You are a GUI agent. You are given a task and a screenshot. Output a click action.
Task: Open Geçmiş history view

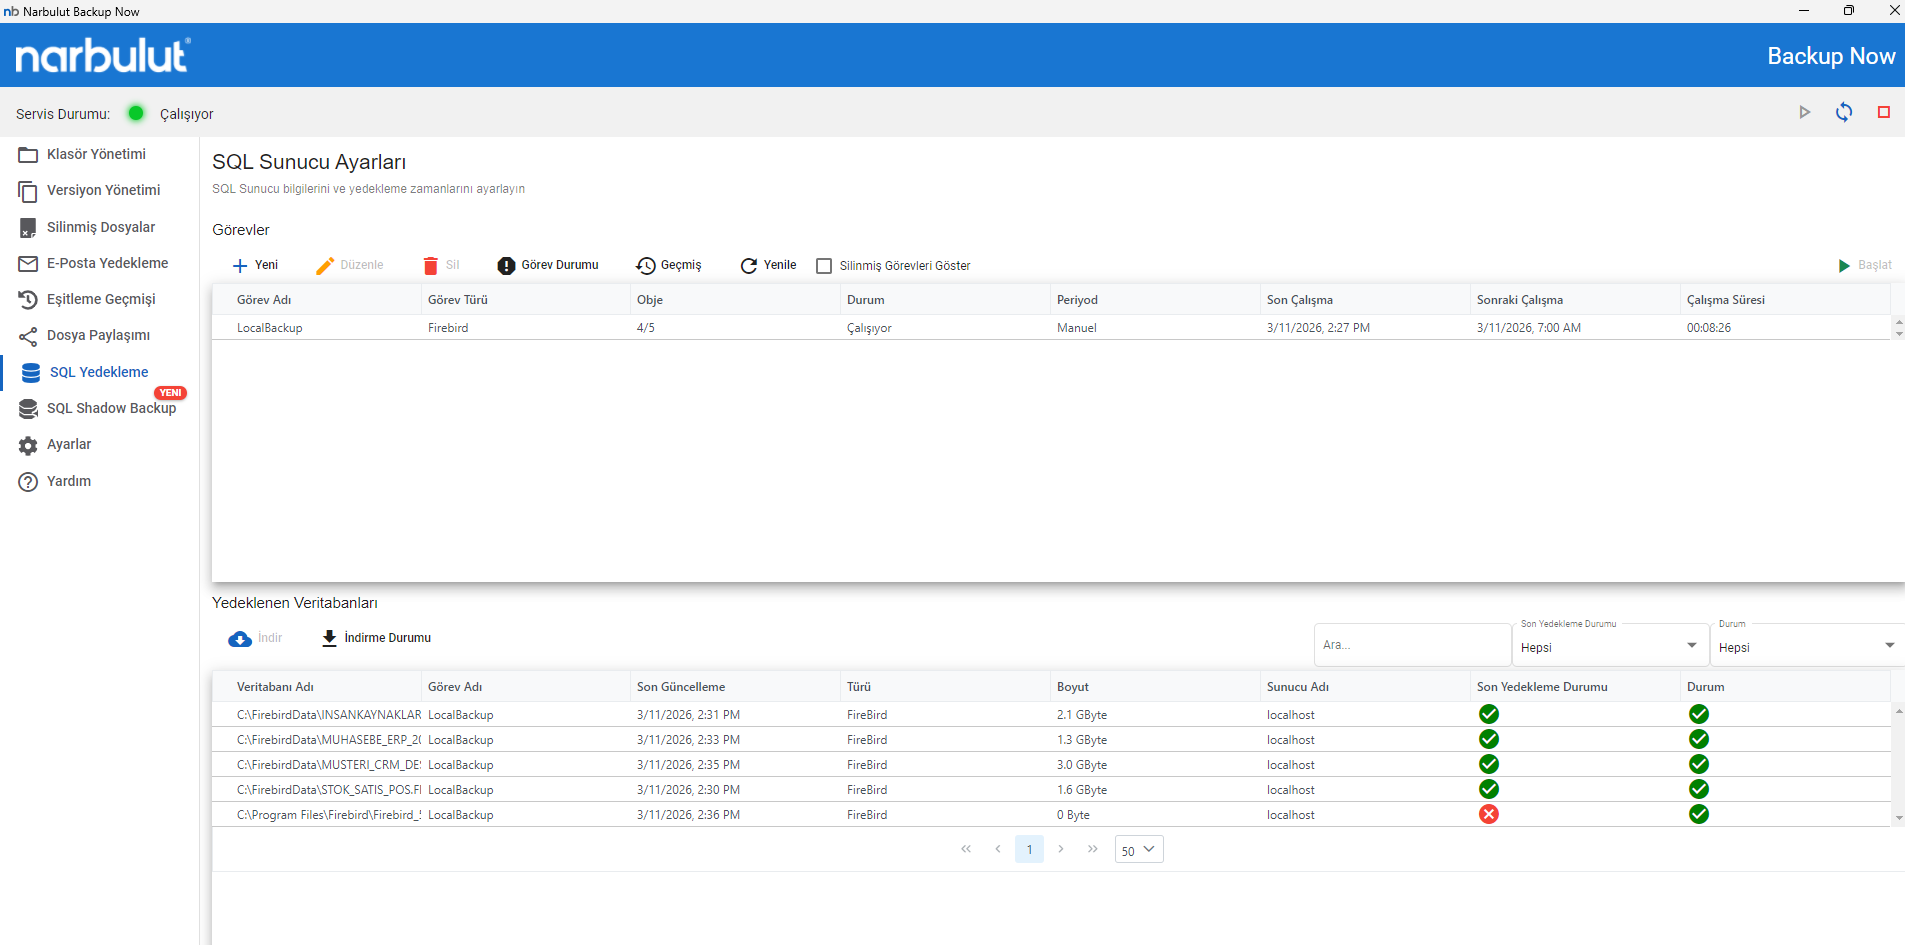click(669, 266)
